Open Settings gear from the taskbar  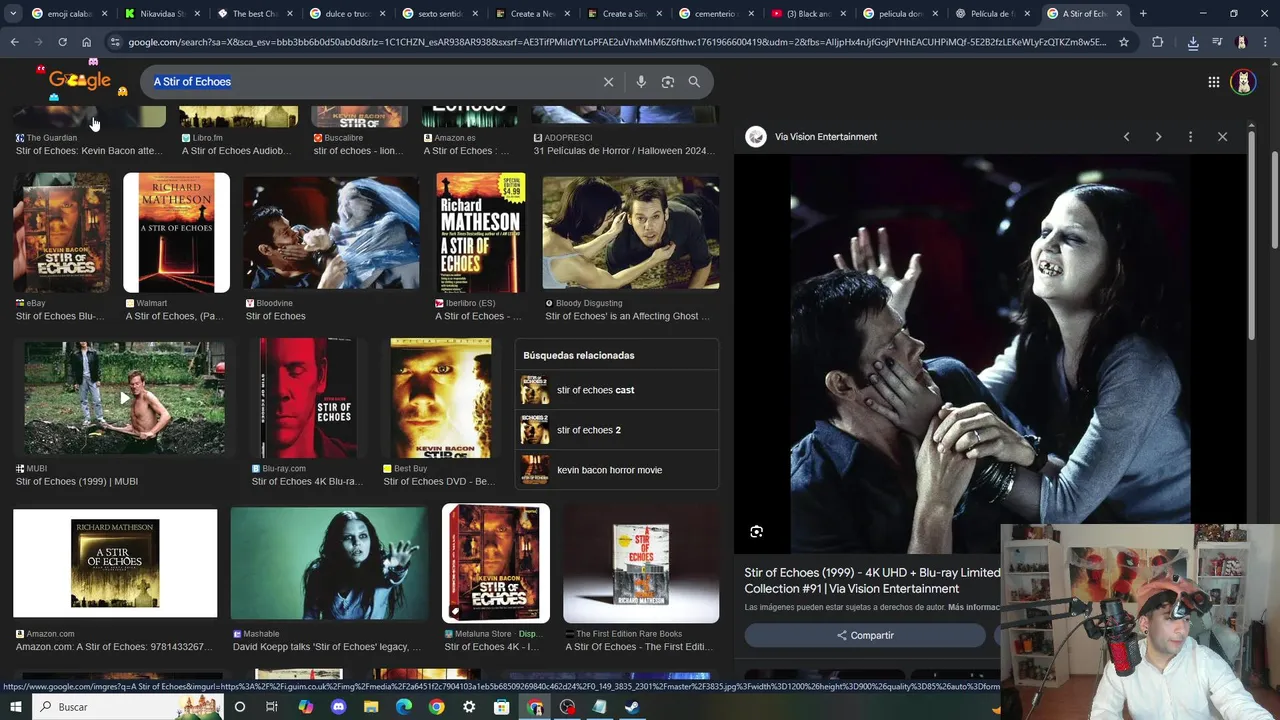469,707
